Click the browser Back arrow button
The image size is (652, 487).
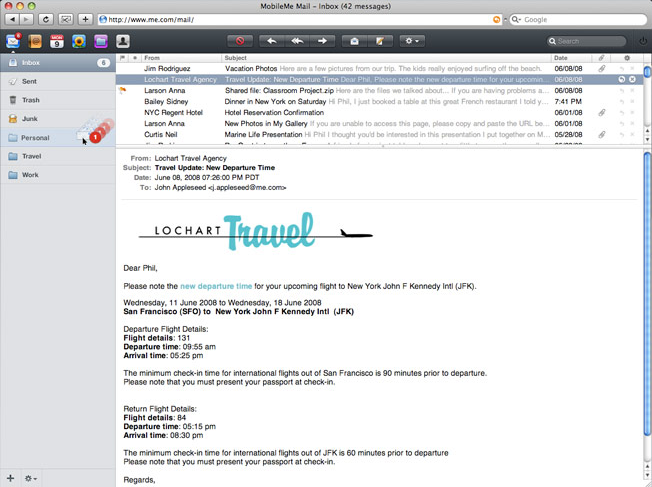click(12, 20)
